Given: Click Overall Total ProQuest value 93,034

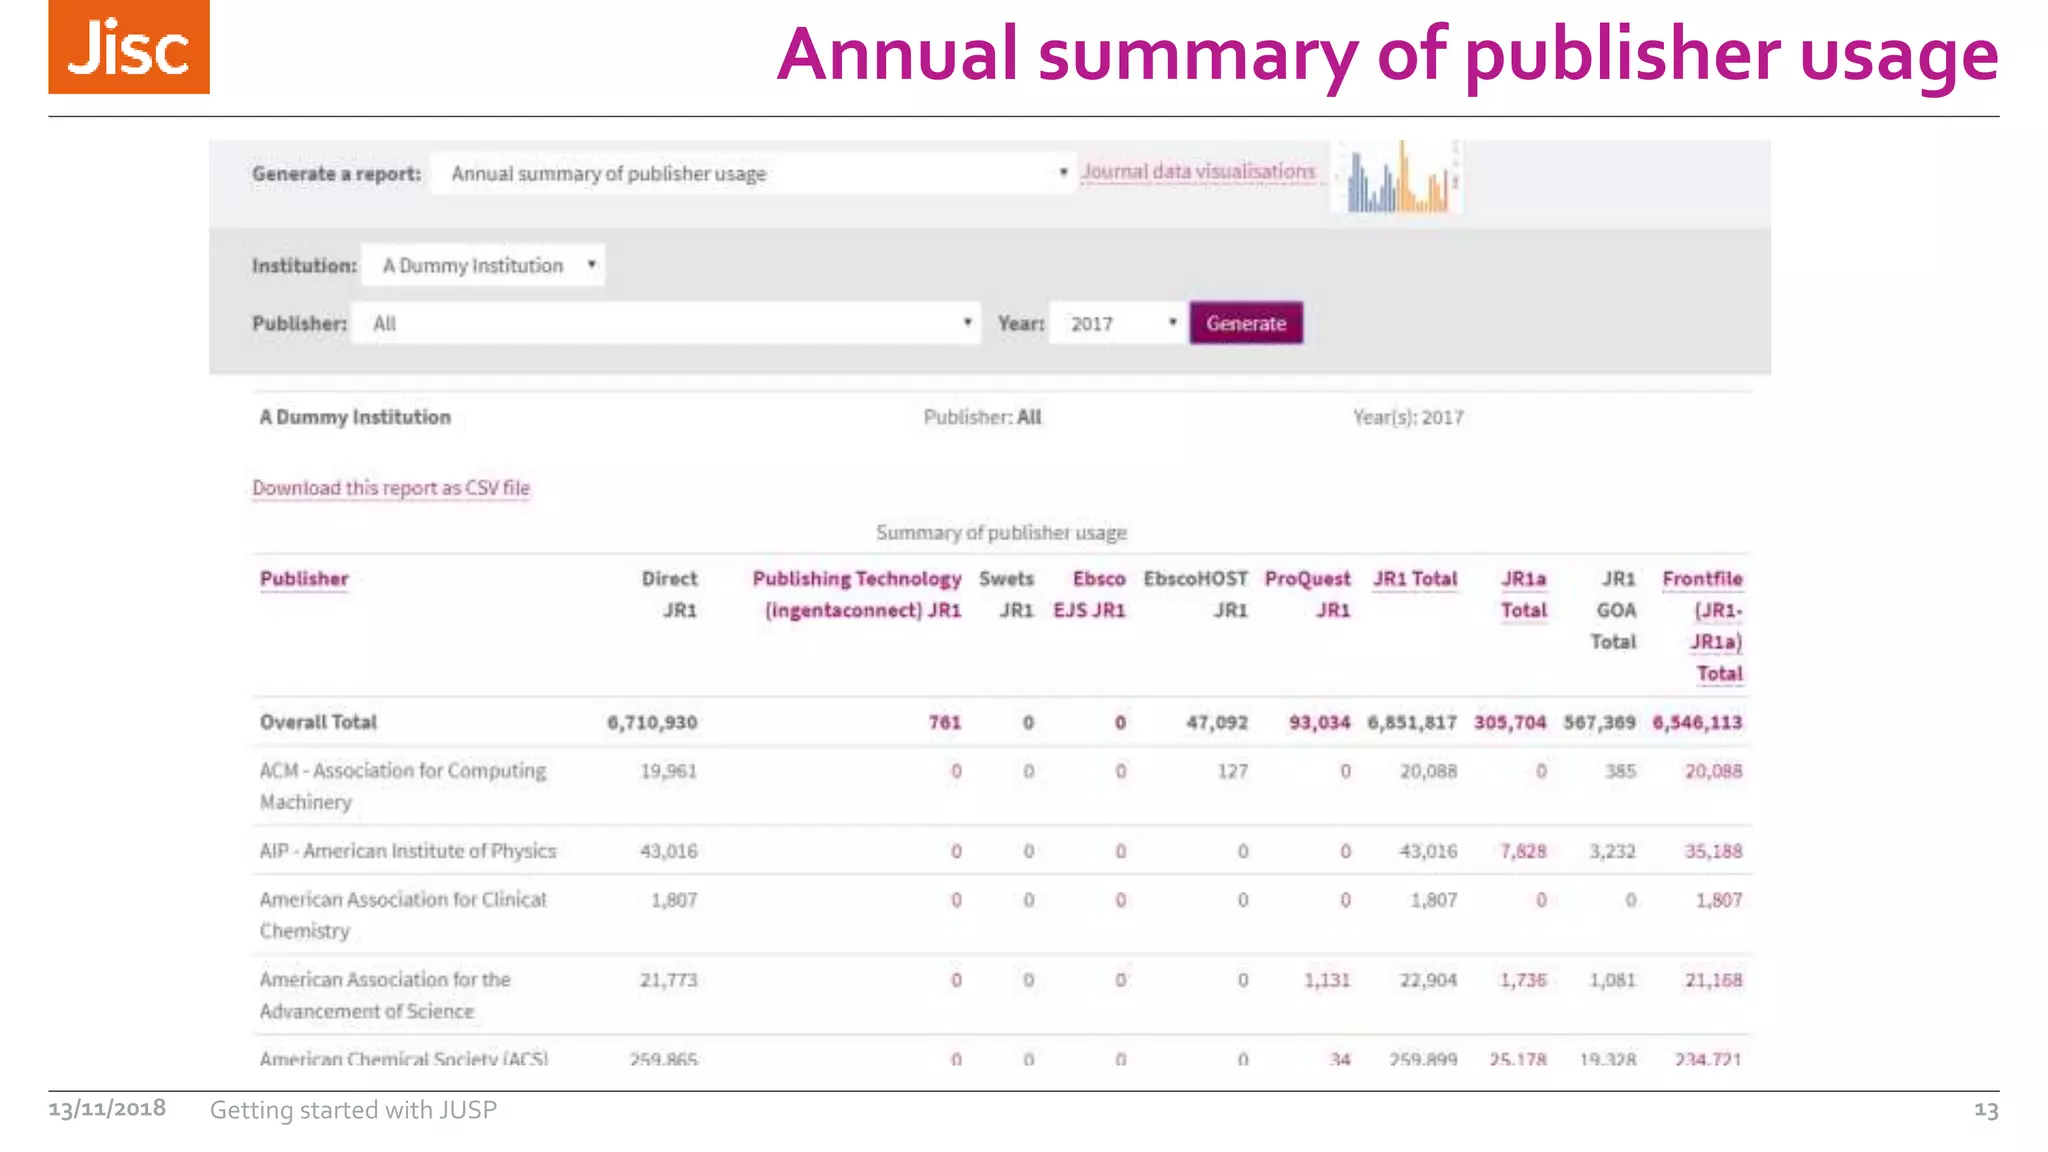Looking at the screenshot, I should click(1320, 722).
